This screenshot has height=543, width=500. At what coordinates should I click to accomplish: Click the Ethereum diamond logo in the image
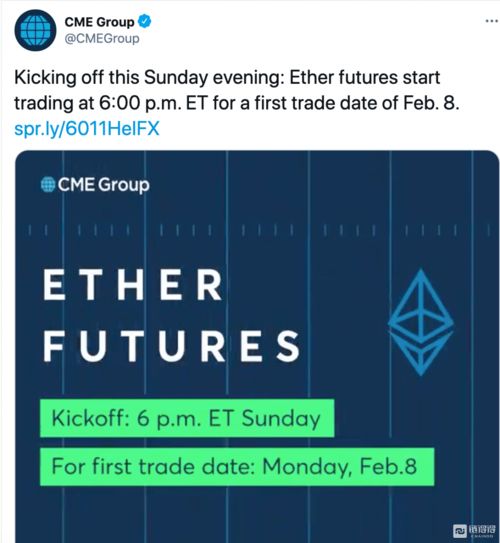pos(421,322)
